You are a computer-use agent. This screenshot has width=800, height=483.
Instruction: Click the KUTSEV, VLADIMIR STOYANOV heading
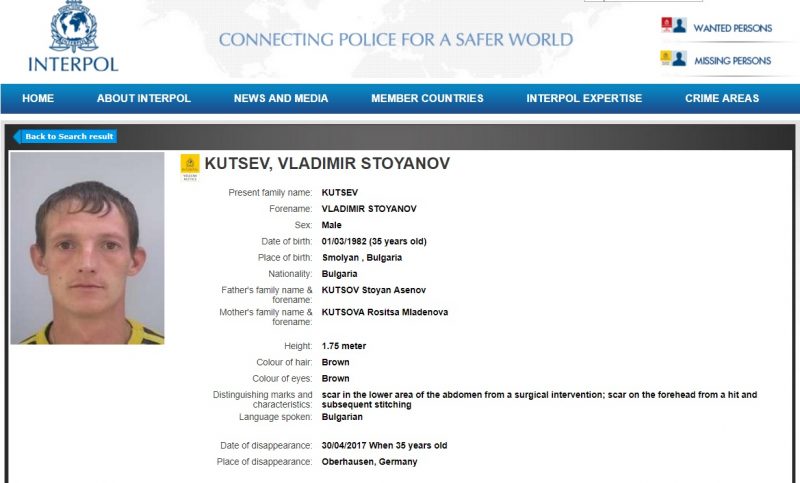(x=327, y=163)
